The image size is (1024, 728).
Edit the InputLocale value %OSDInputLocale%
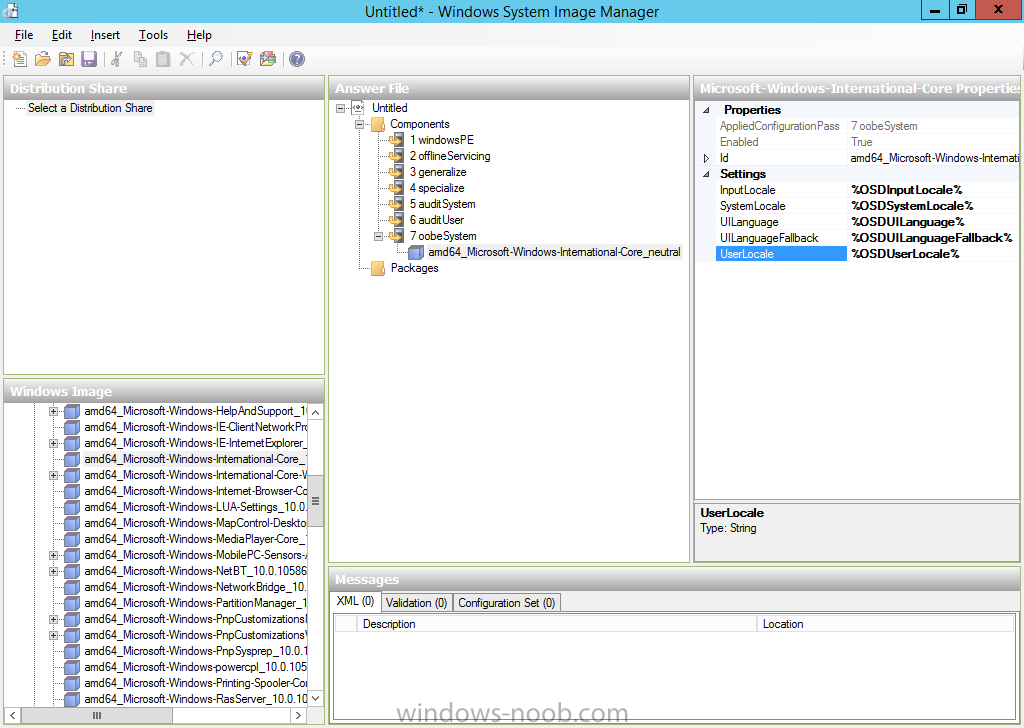[x=934, y=190]
